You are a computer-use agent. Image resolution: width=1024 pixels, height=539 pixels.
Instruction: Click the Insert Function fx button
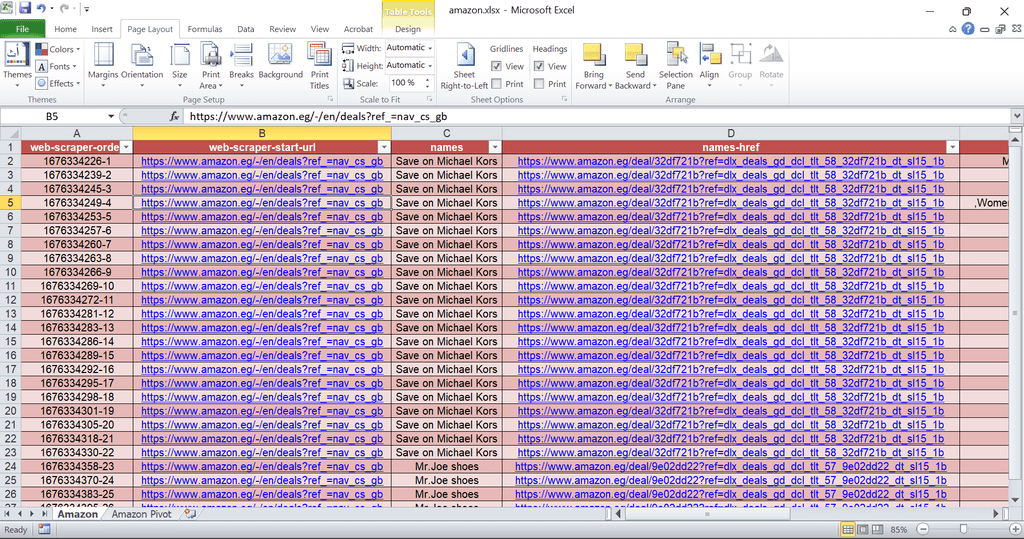point(174,116)
